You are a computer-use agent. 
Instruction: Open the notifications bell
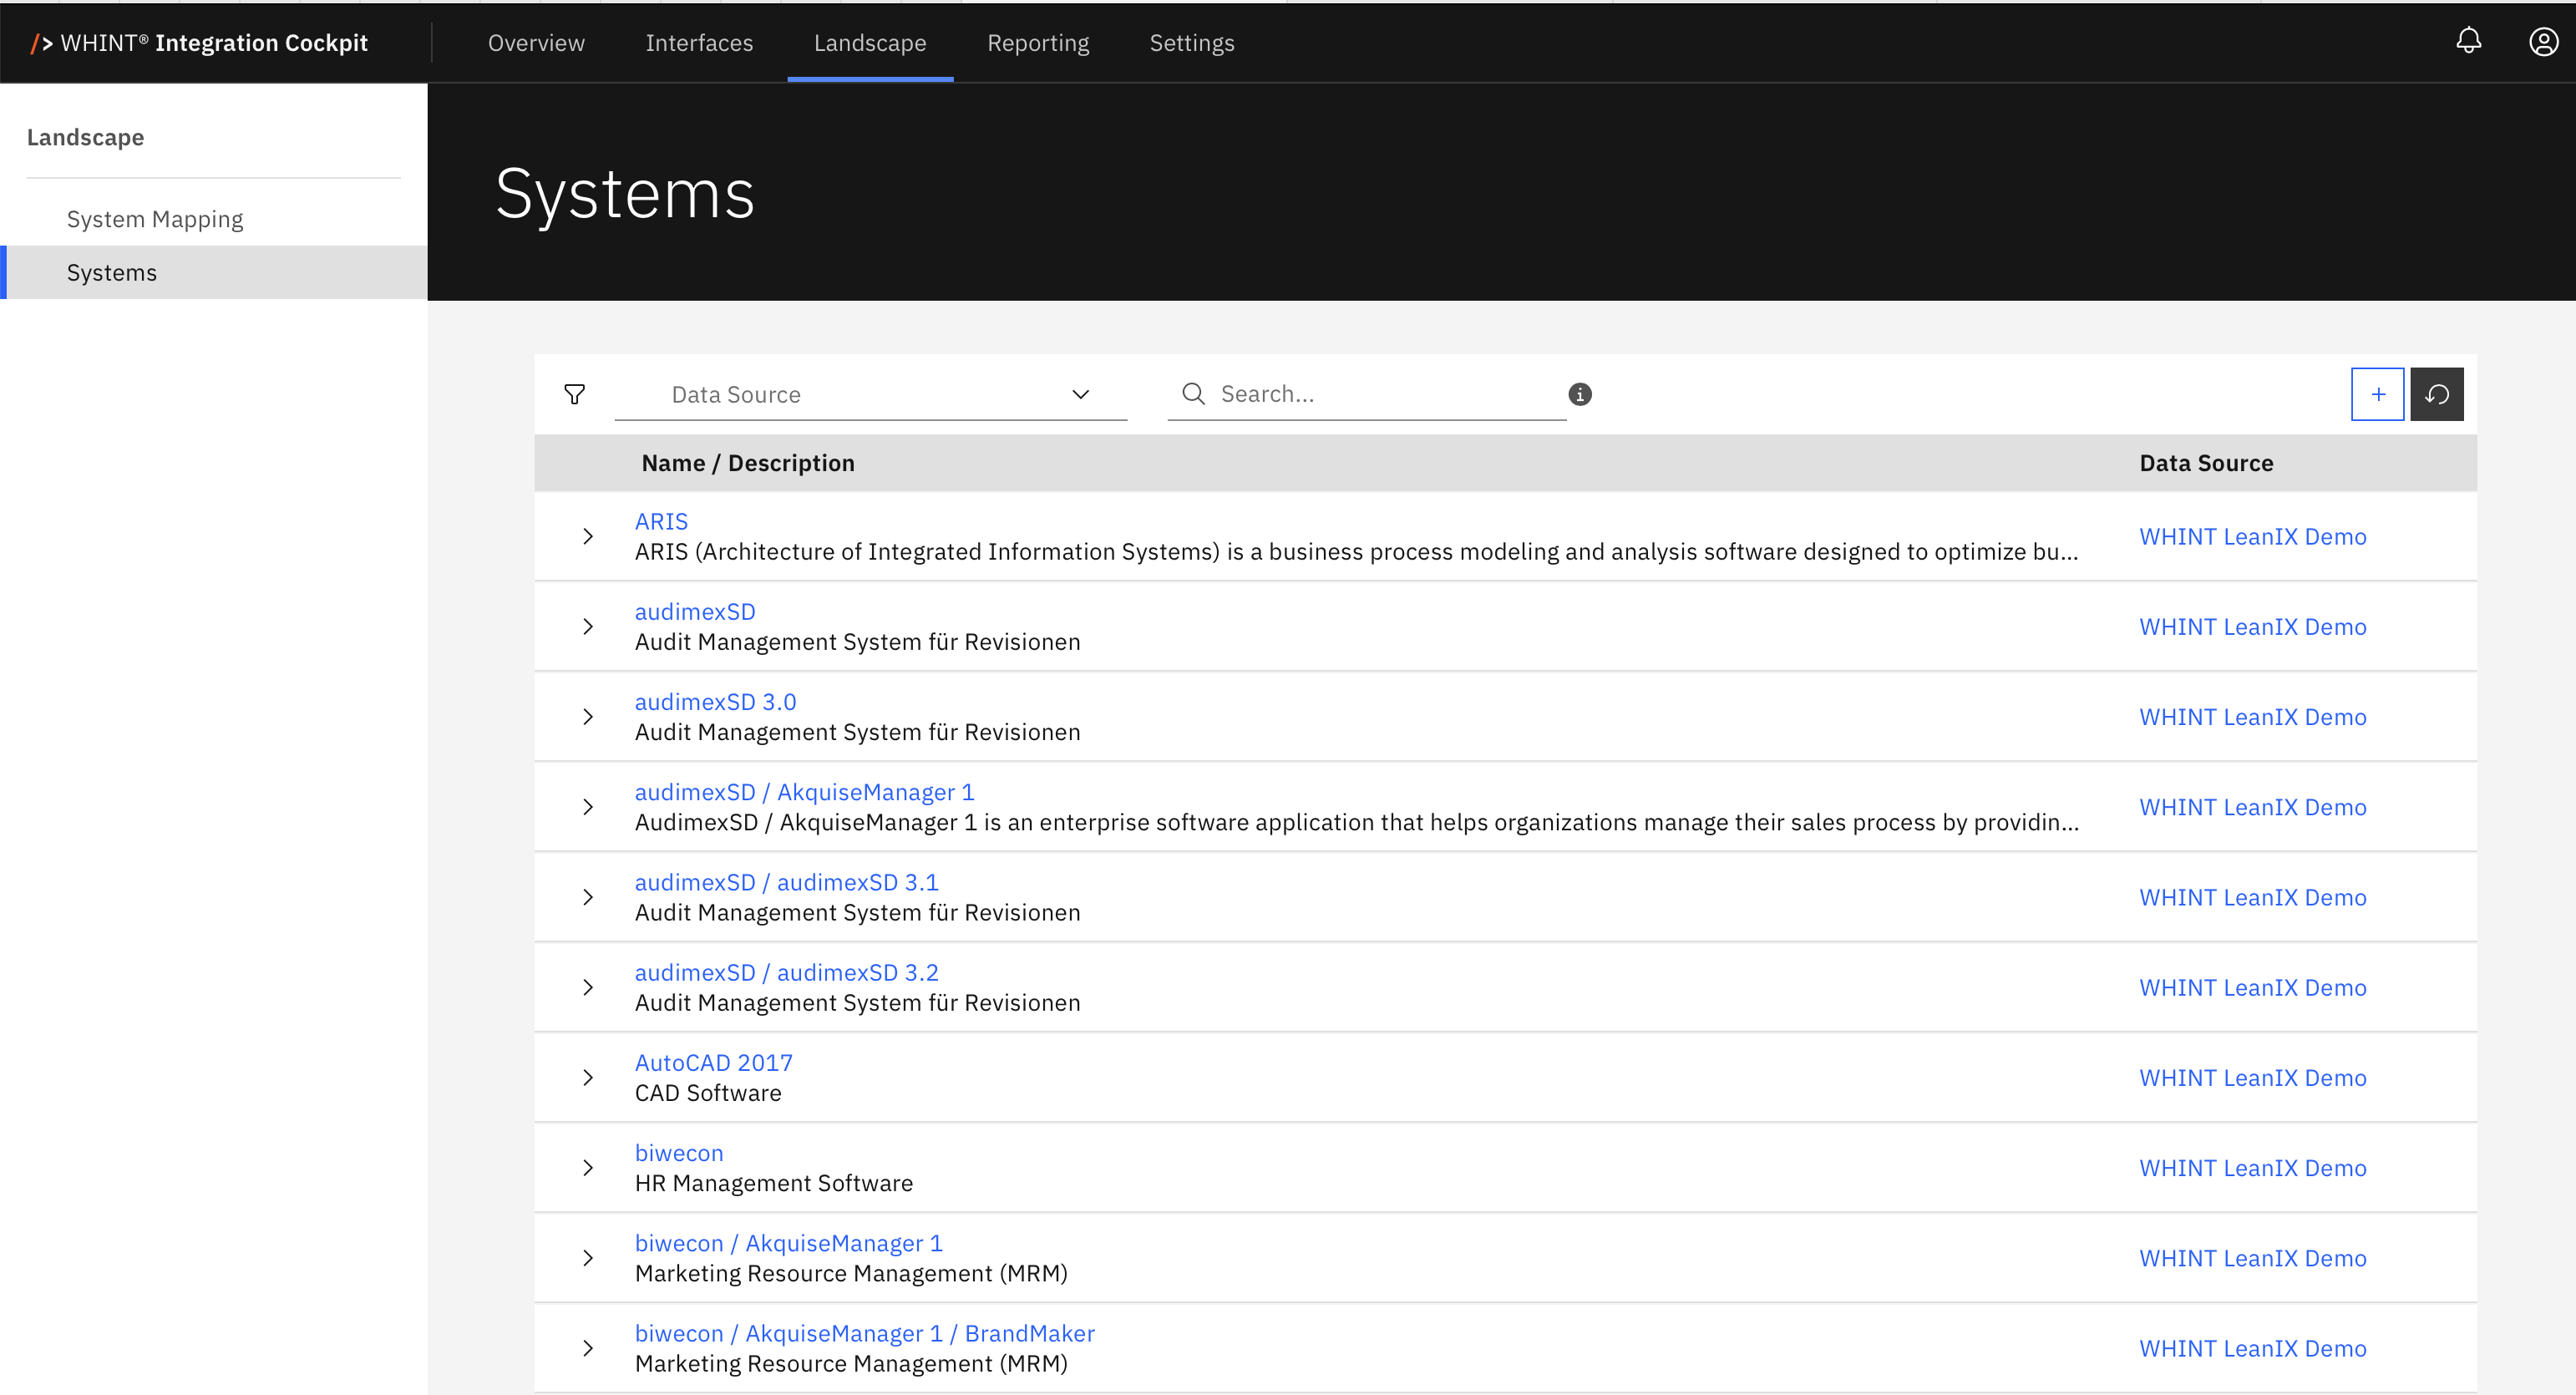(2468, 41)
